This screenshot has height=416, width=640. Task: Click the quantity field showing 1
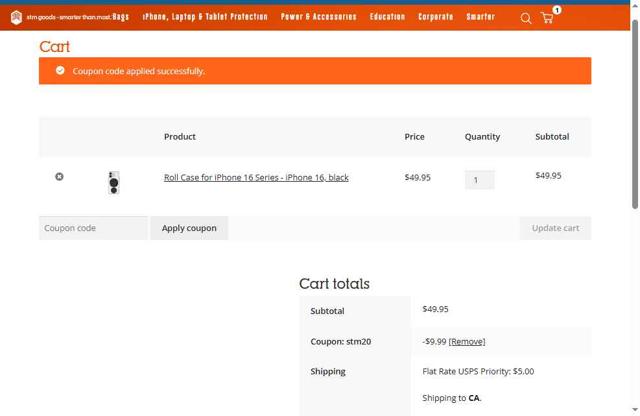480,180
